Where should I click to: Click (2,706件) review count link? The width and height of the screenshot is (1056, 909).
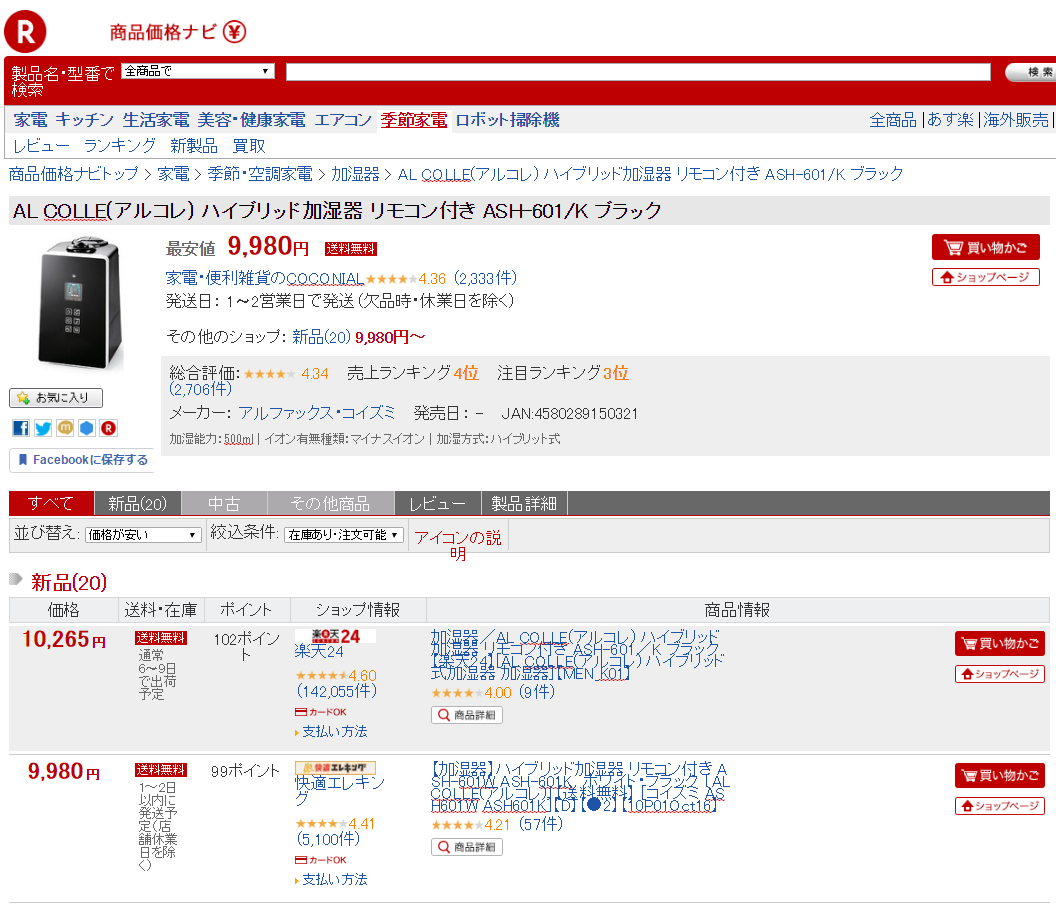200,389
